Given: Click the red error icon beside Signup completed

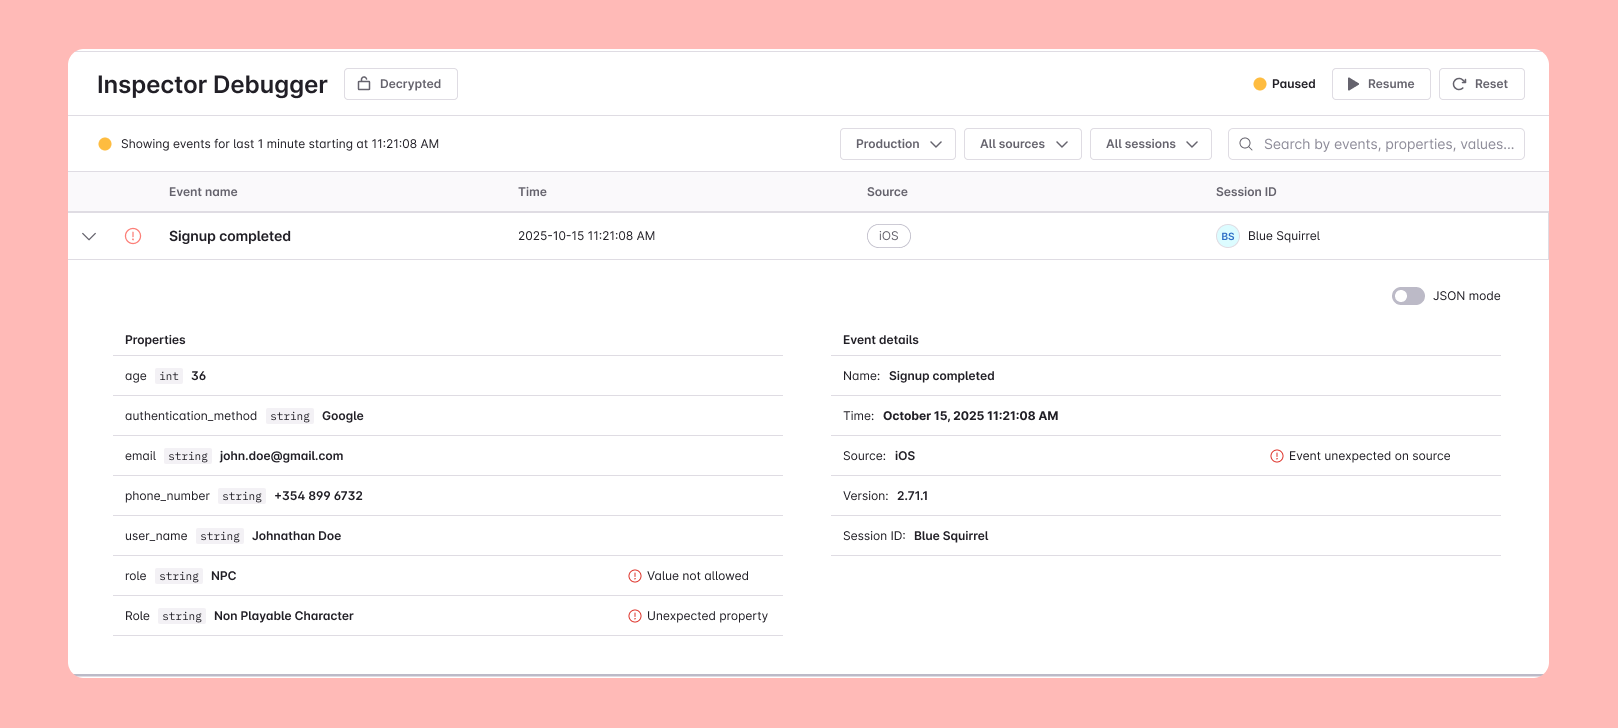Looking at the screenshot, I should 133,236.
